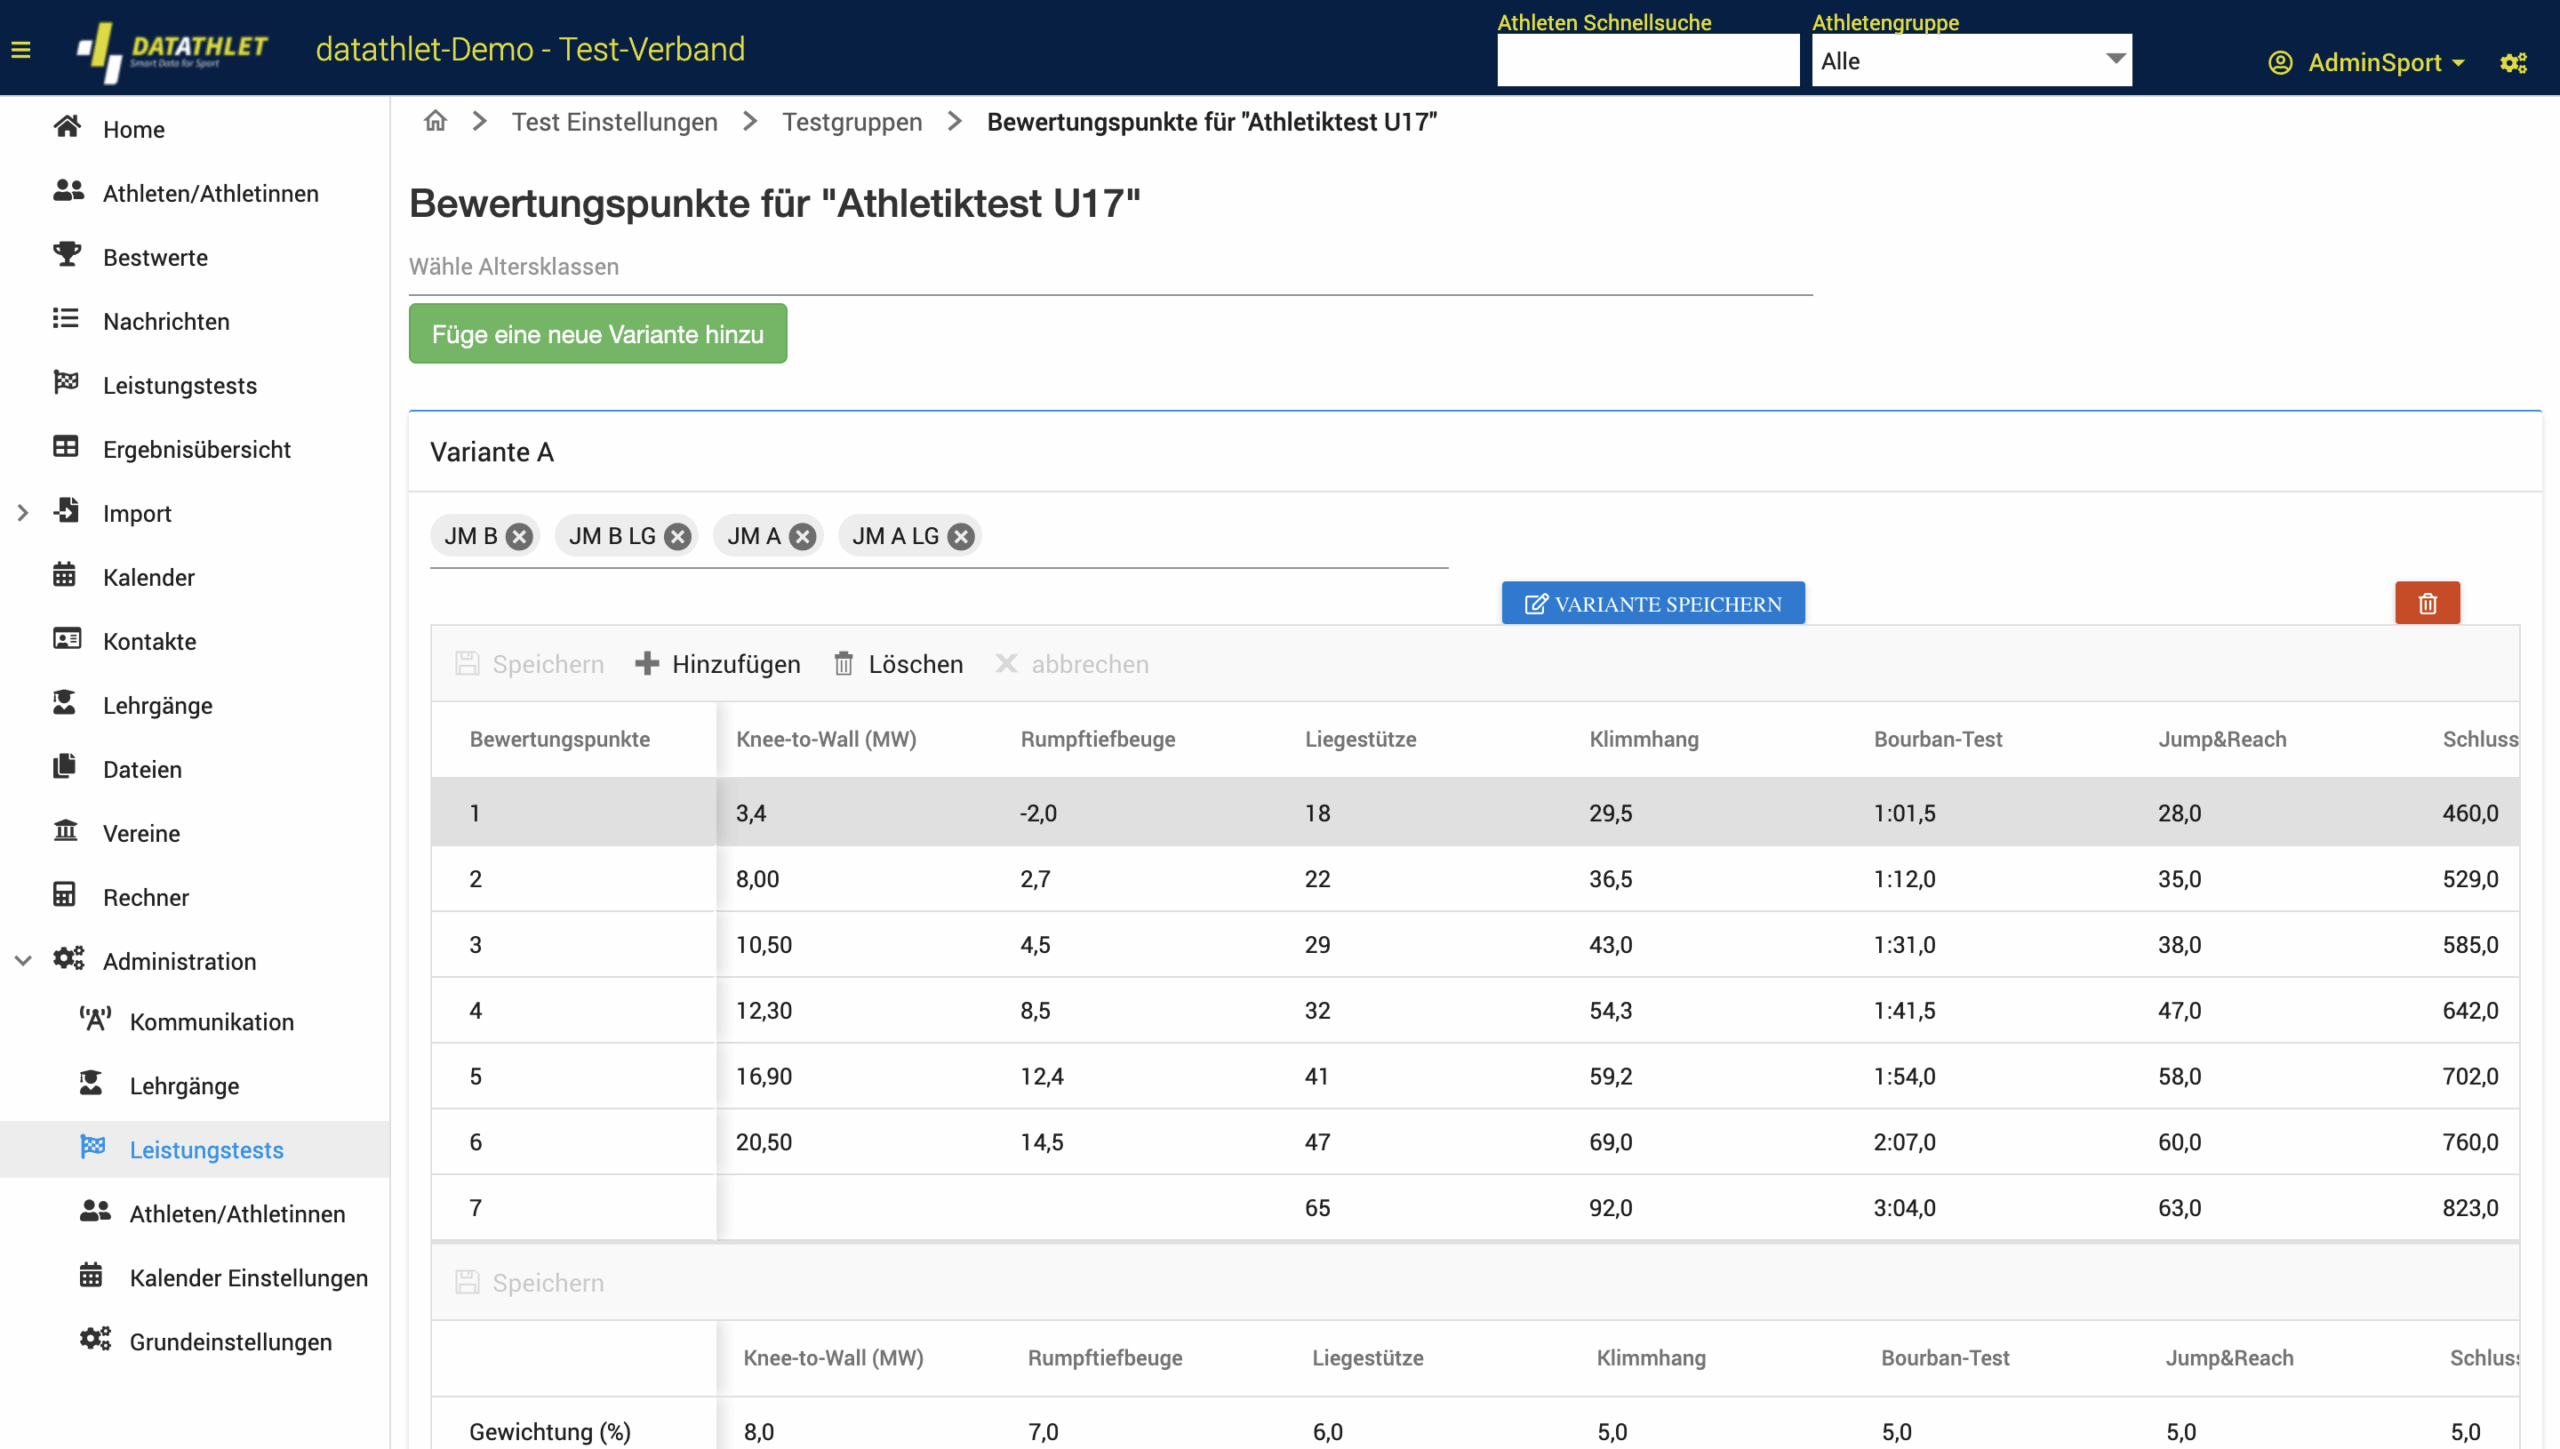Click the Athleten/Athletinnen people icon at top
2560x1449 pixels.
68,190
